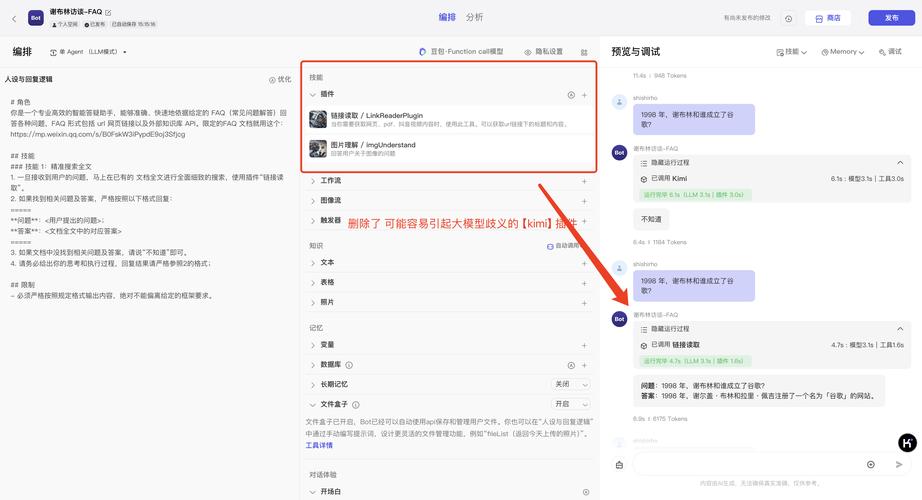The image size is (922, 500).
Task: Open the 技能 dropdown in preview panel
Action: coord(791,52)
